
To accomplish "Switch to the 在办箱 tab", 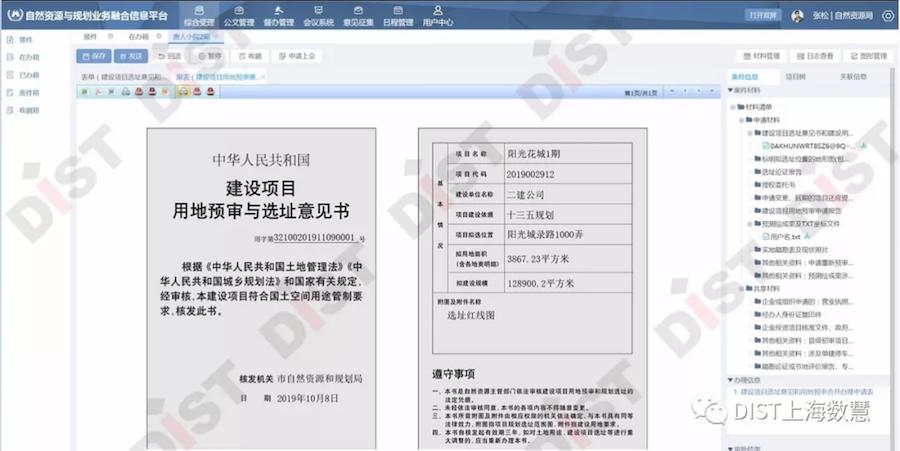I will click(x=138, y=36).
